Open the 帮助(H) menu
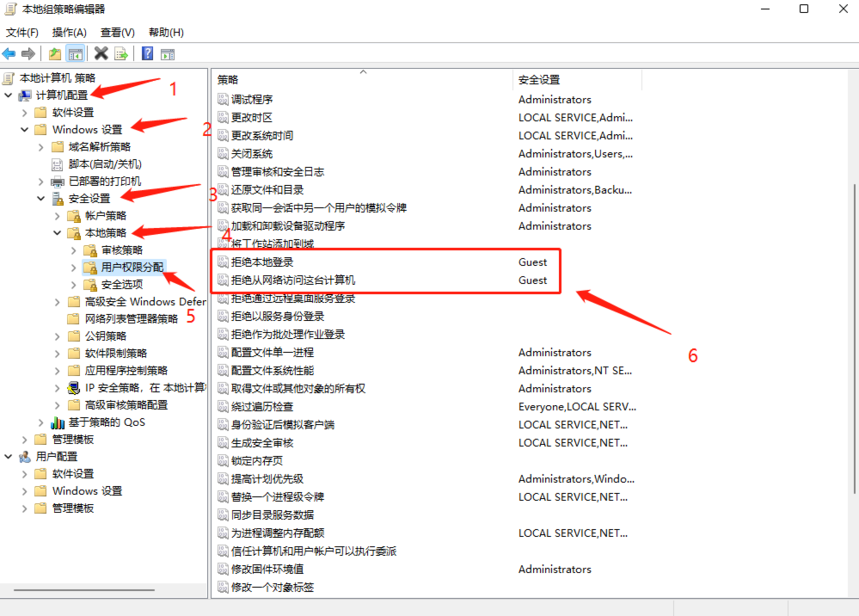This screenshot has height=616, width=859. point(167,32)
